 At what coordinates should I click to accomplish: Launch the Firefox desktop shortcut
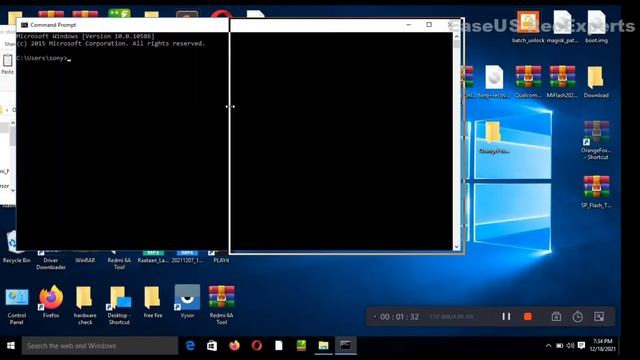[x=51, y=302]
